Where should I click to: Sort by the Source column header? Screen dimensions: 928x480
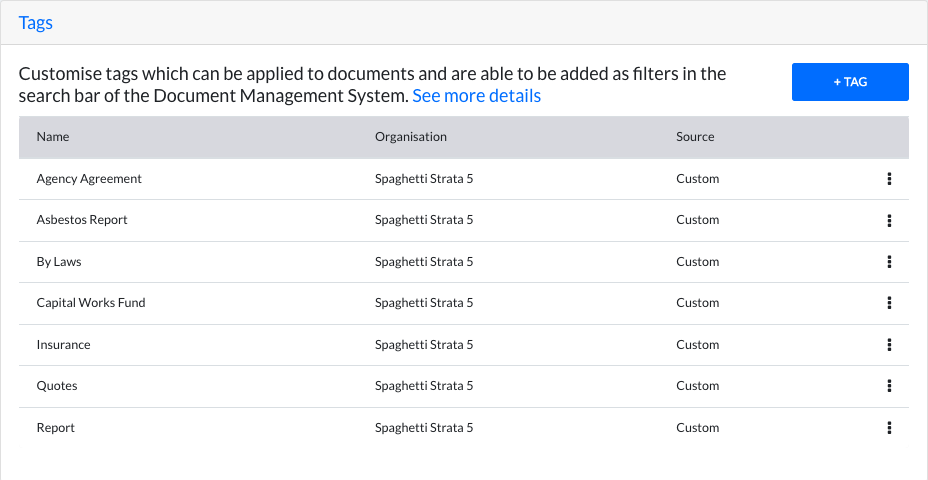click(695, 137)
